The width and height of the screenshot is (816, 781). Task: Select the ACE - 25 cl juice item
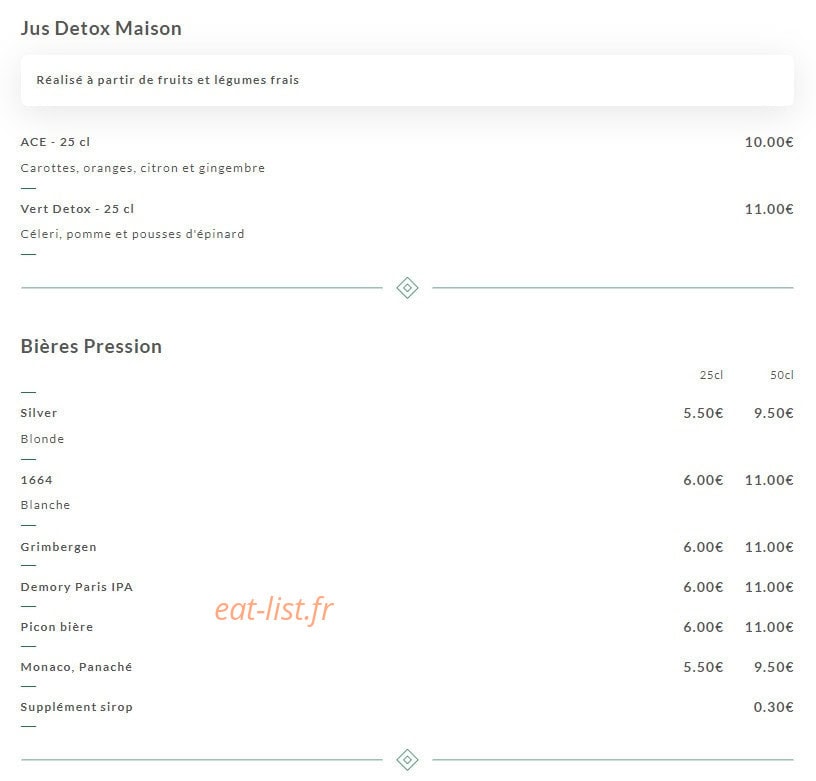(55, 142)
